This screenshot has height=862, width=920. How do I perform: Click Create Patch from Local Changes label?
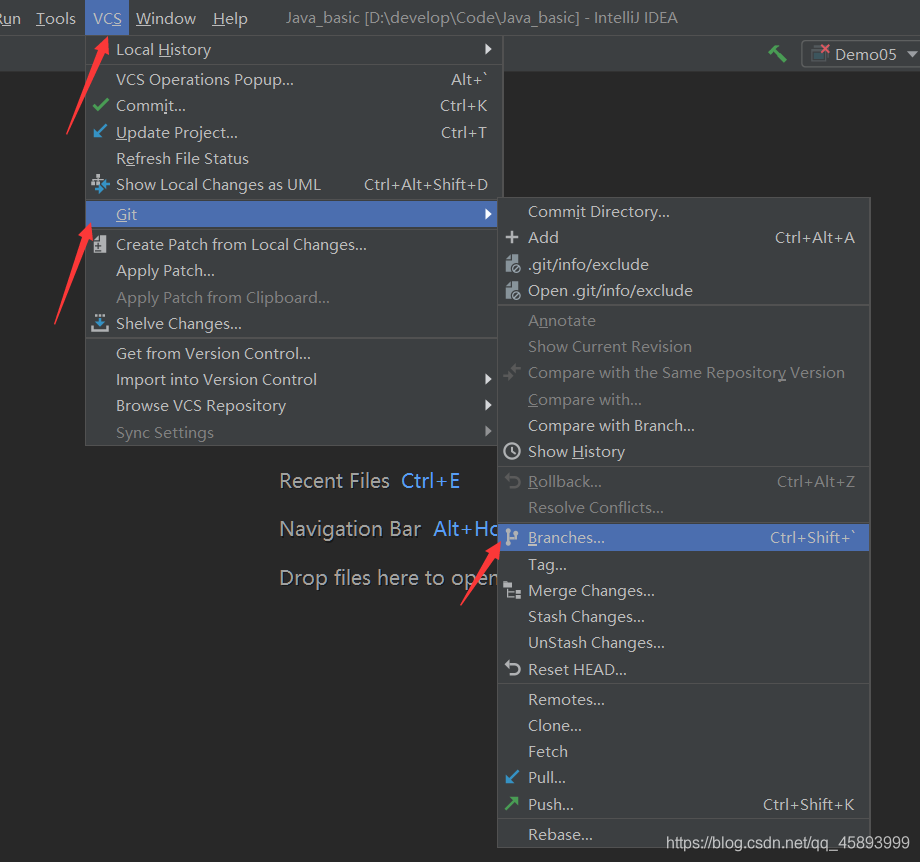pos(241,244)
